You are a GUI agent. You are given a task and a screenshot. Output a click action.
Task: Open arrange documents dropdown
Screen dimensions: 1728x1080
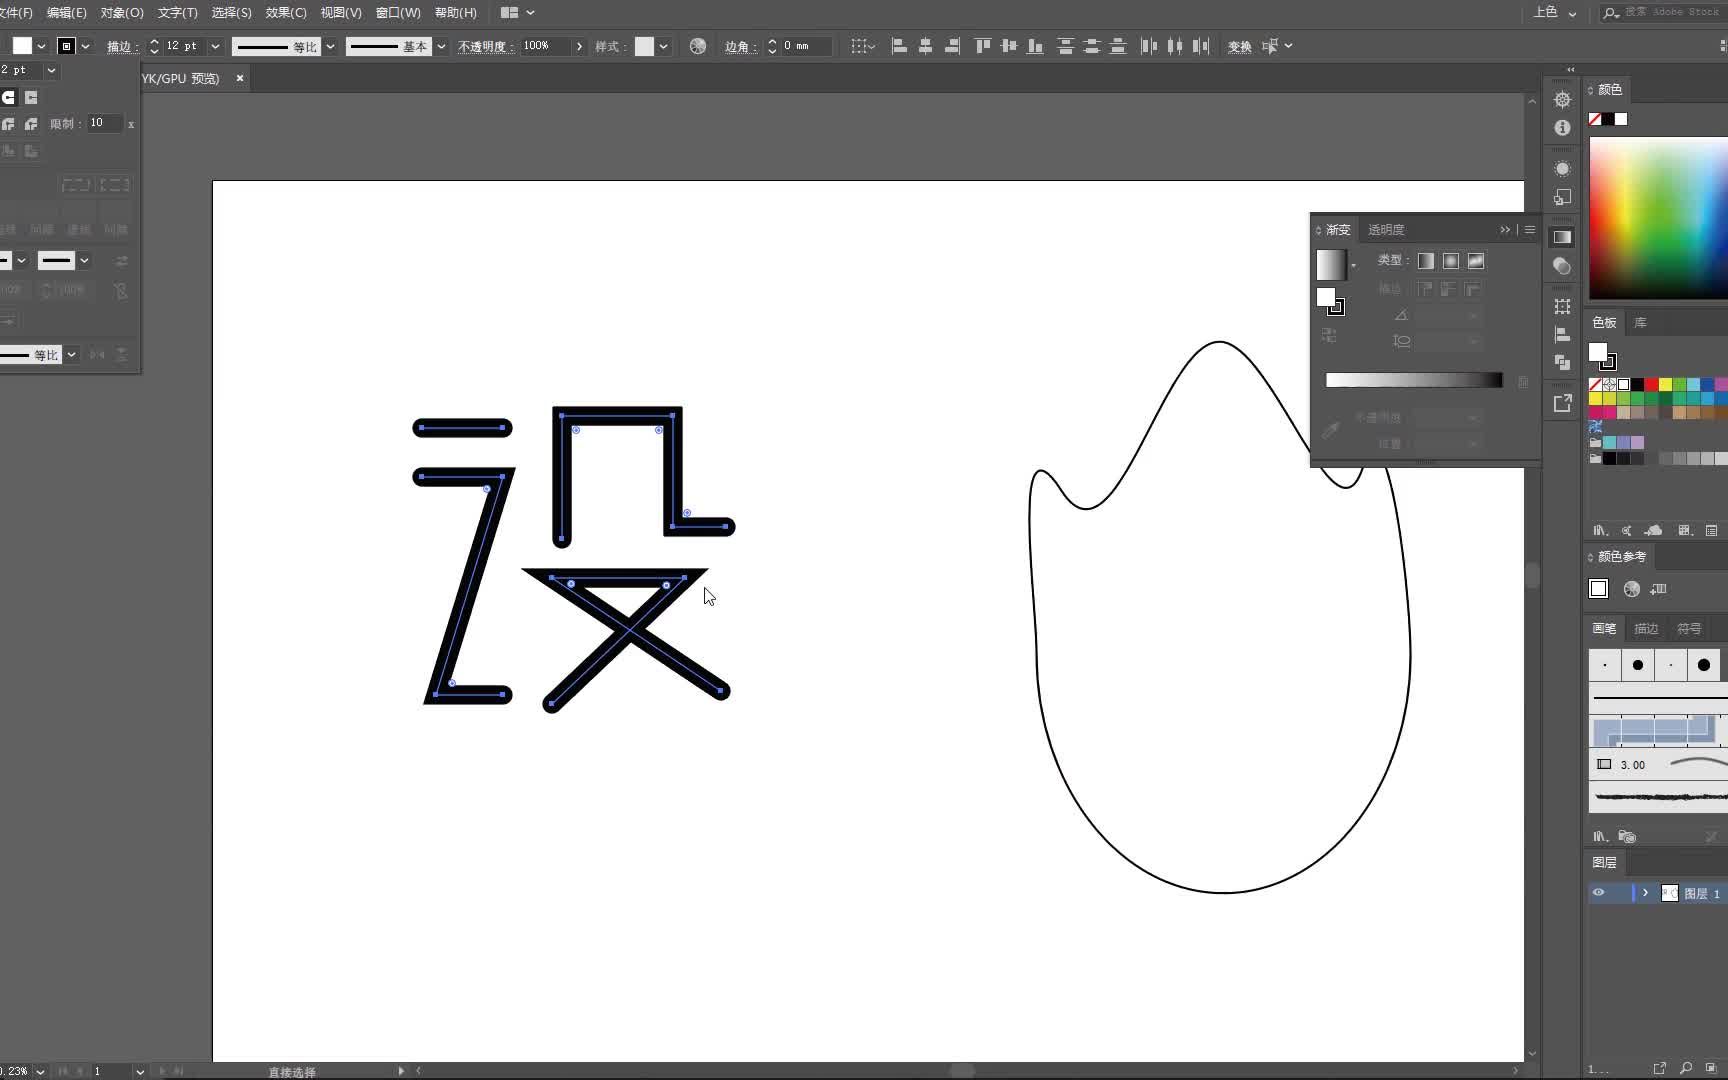pyautogui.click(x=518, y=13)
